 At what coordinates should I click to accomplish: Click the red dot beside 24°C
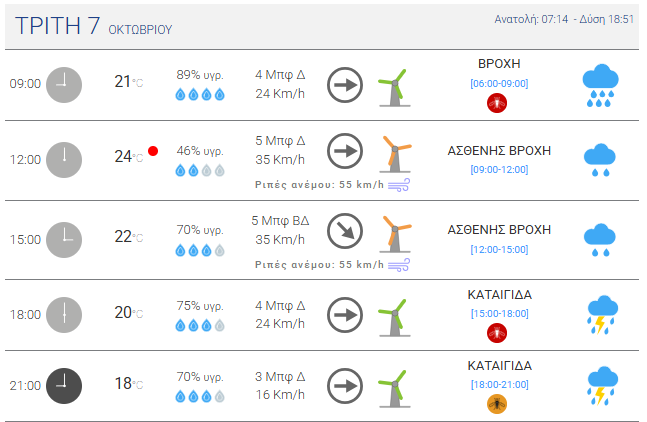click(153, 151)
